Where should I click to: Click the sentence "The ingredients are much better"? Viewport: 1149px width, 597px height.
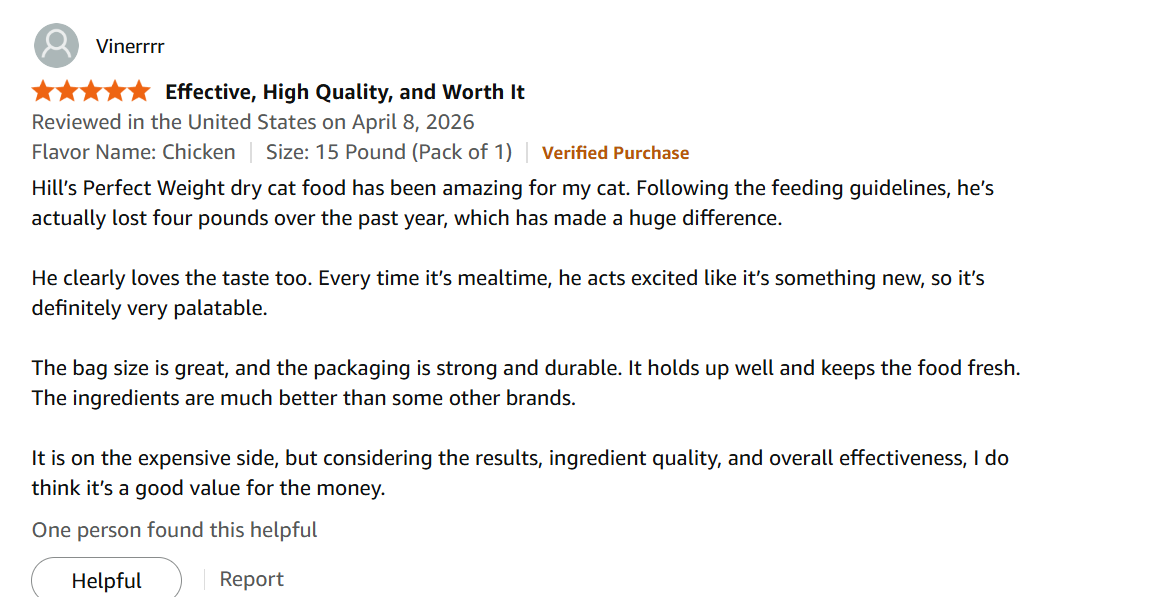[304, 398]
